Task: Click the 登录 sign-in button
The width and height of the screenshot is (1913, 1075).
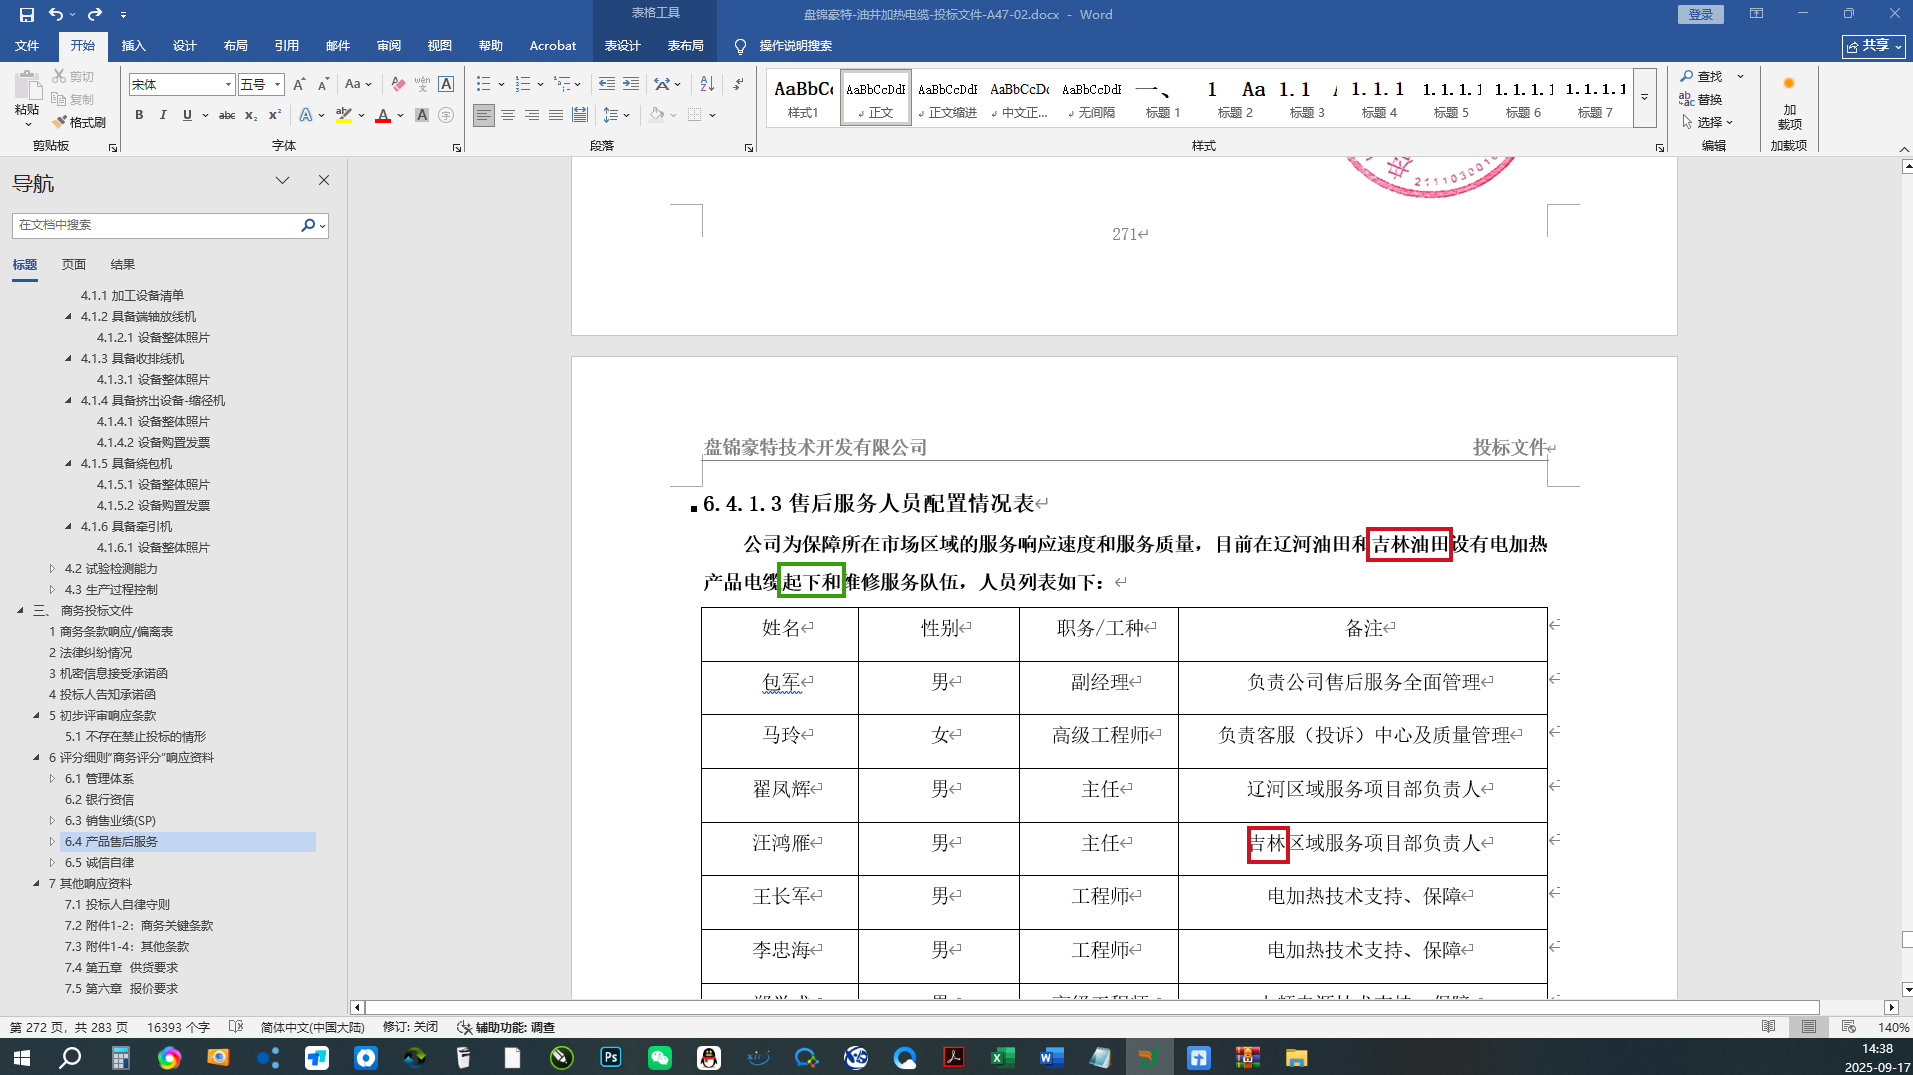Action: [x=1700, y=14]
